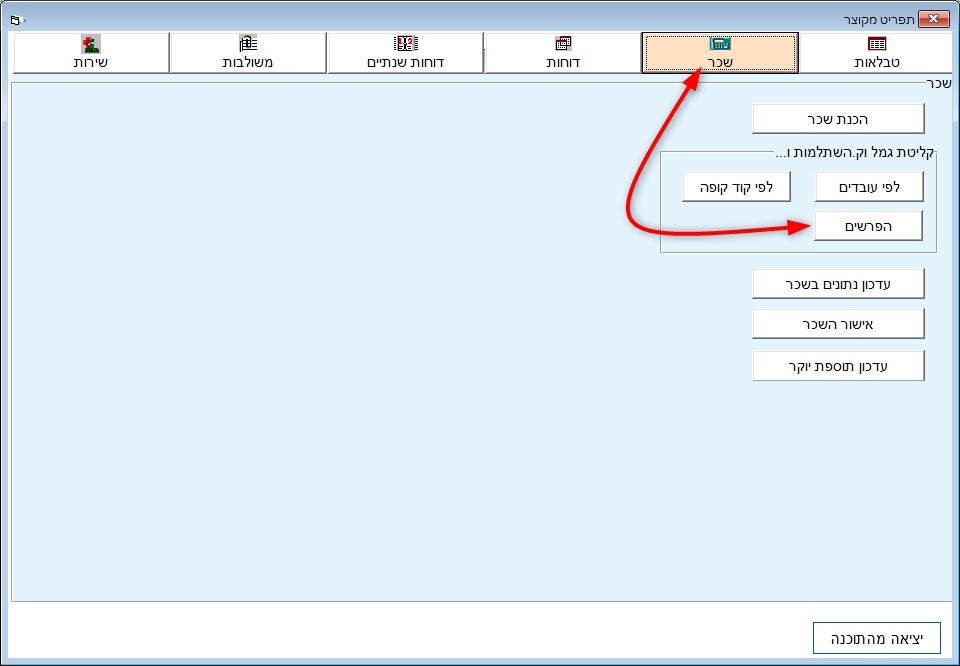The height and width of the screenshot is (666, 960).
Task: Click the הכנת שכר button
Action: [838, 119]
